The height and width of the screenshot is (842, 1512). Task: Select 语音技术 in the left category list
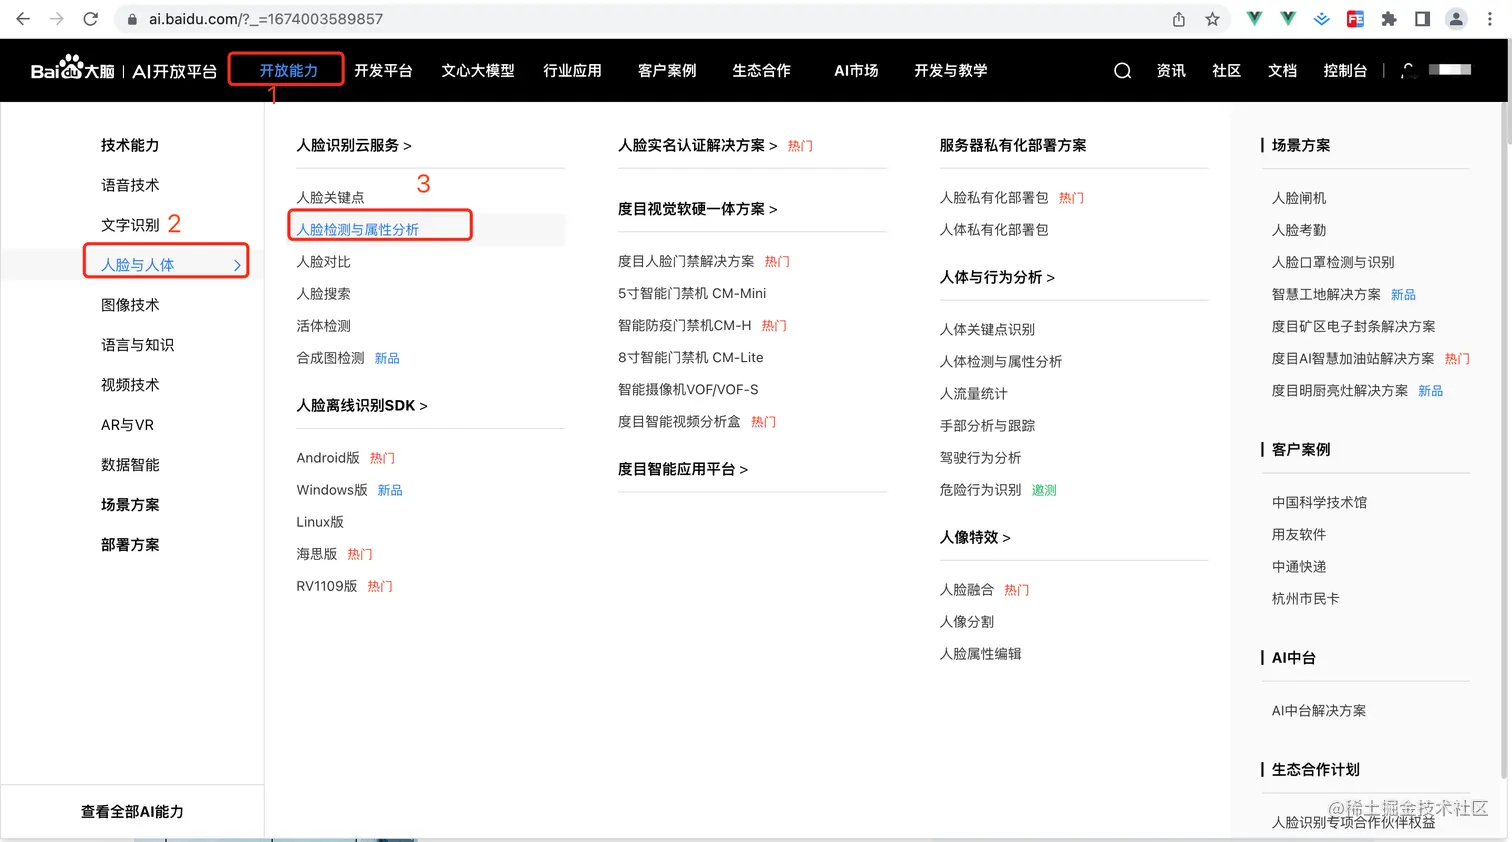(x=130, y=185)
